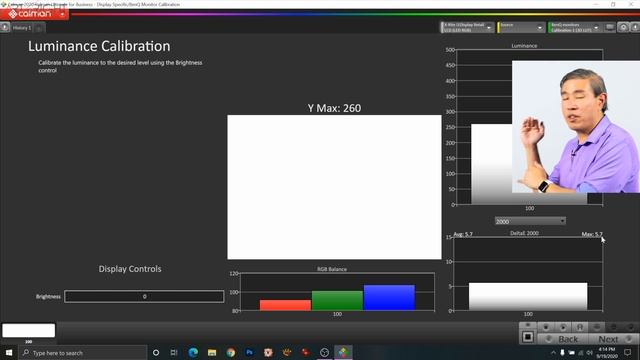
Task: Open the settings gear in top toolbar
Action: coord(623,27)
